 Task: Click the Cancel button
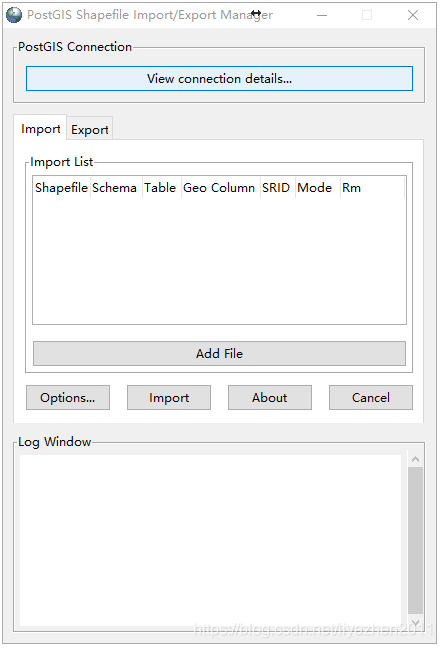pyautogui.click(x=371, y=398)
